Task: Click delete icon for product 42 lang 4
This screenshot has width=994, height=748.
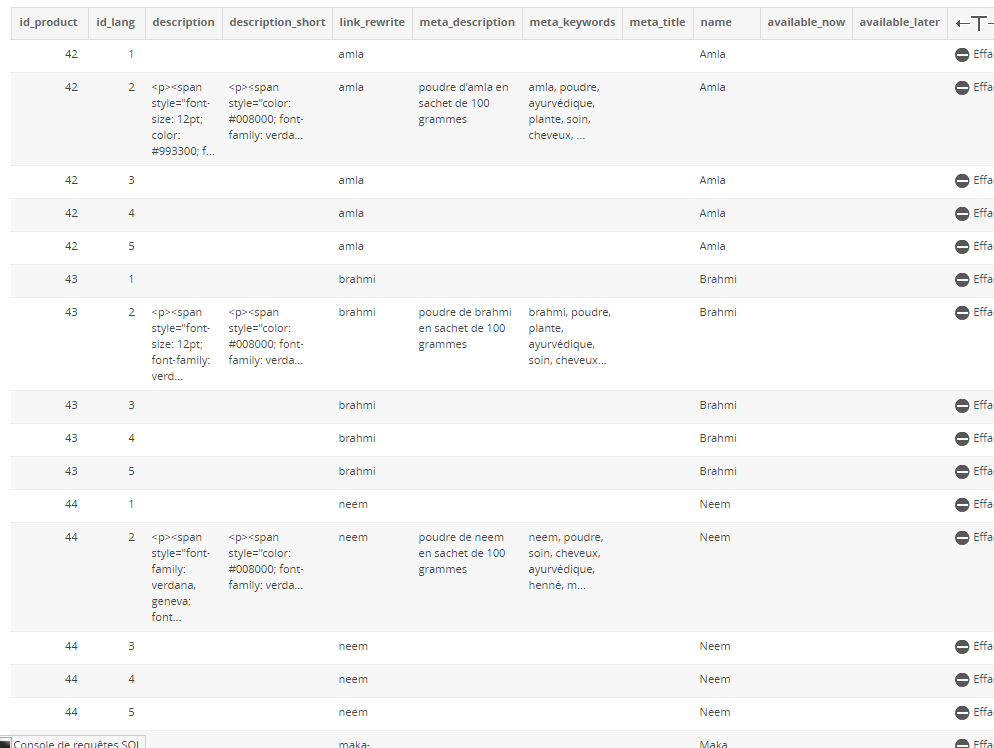Action: point(962,214)
